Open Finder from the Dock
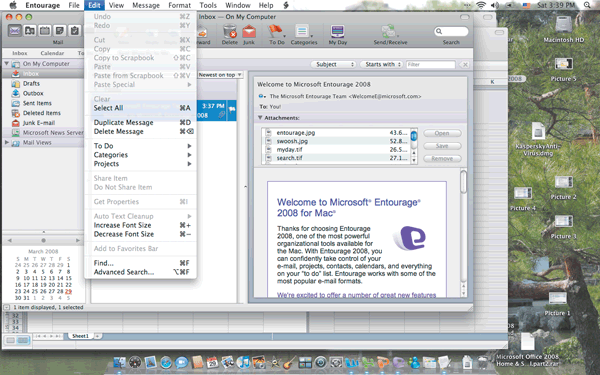The height and width of the screenshot is (375, 600). pos(119,362)
